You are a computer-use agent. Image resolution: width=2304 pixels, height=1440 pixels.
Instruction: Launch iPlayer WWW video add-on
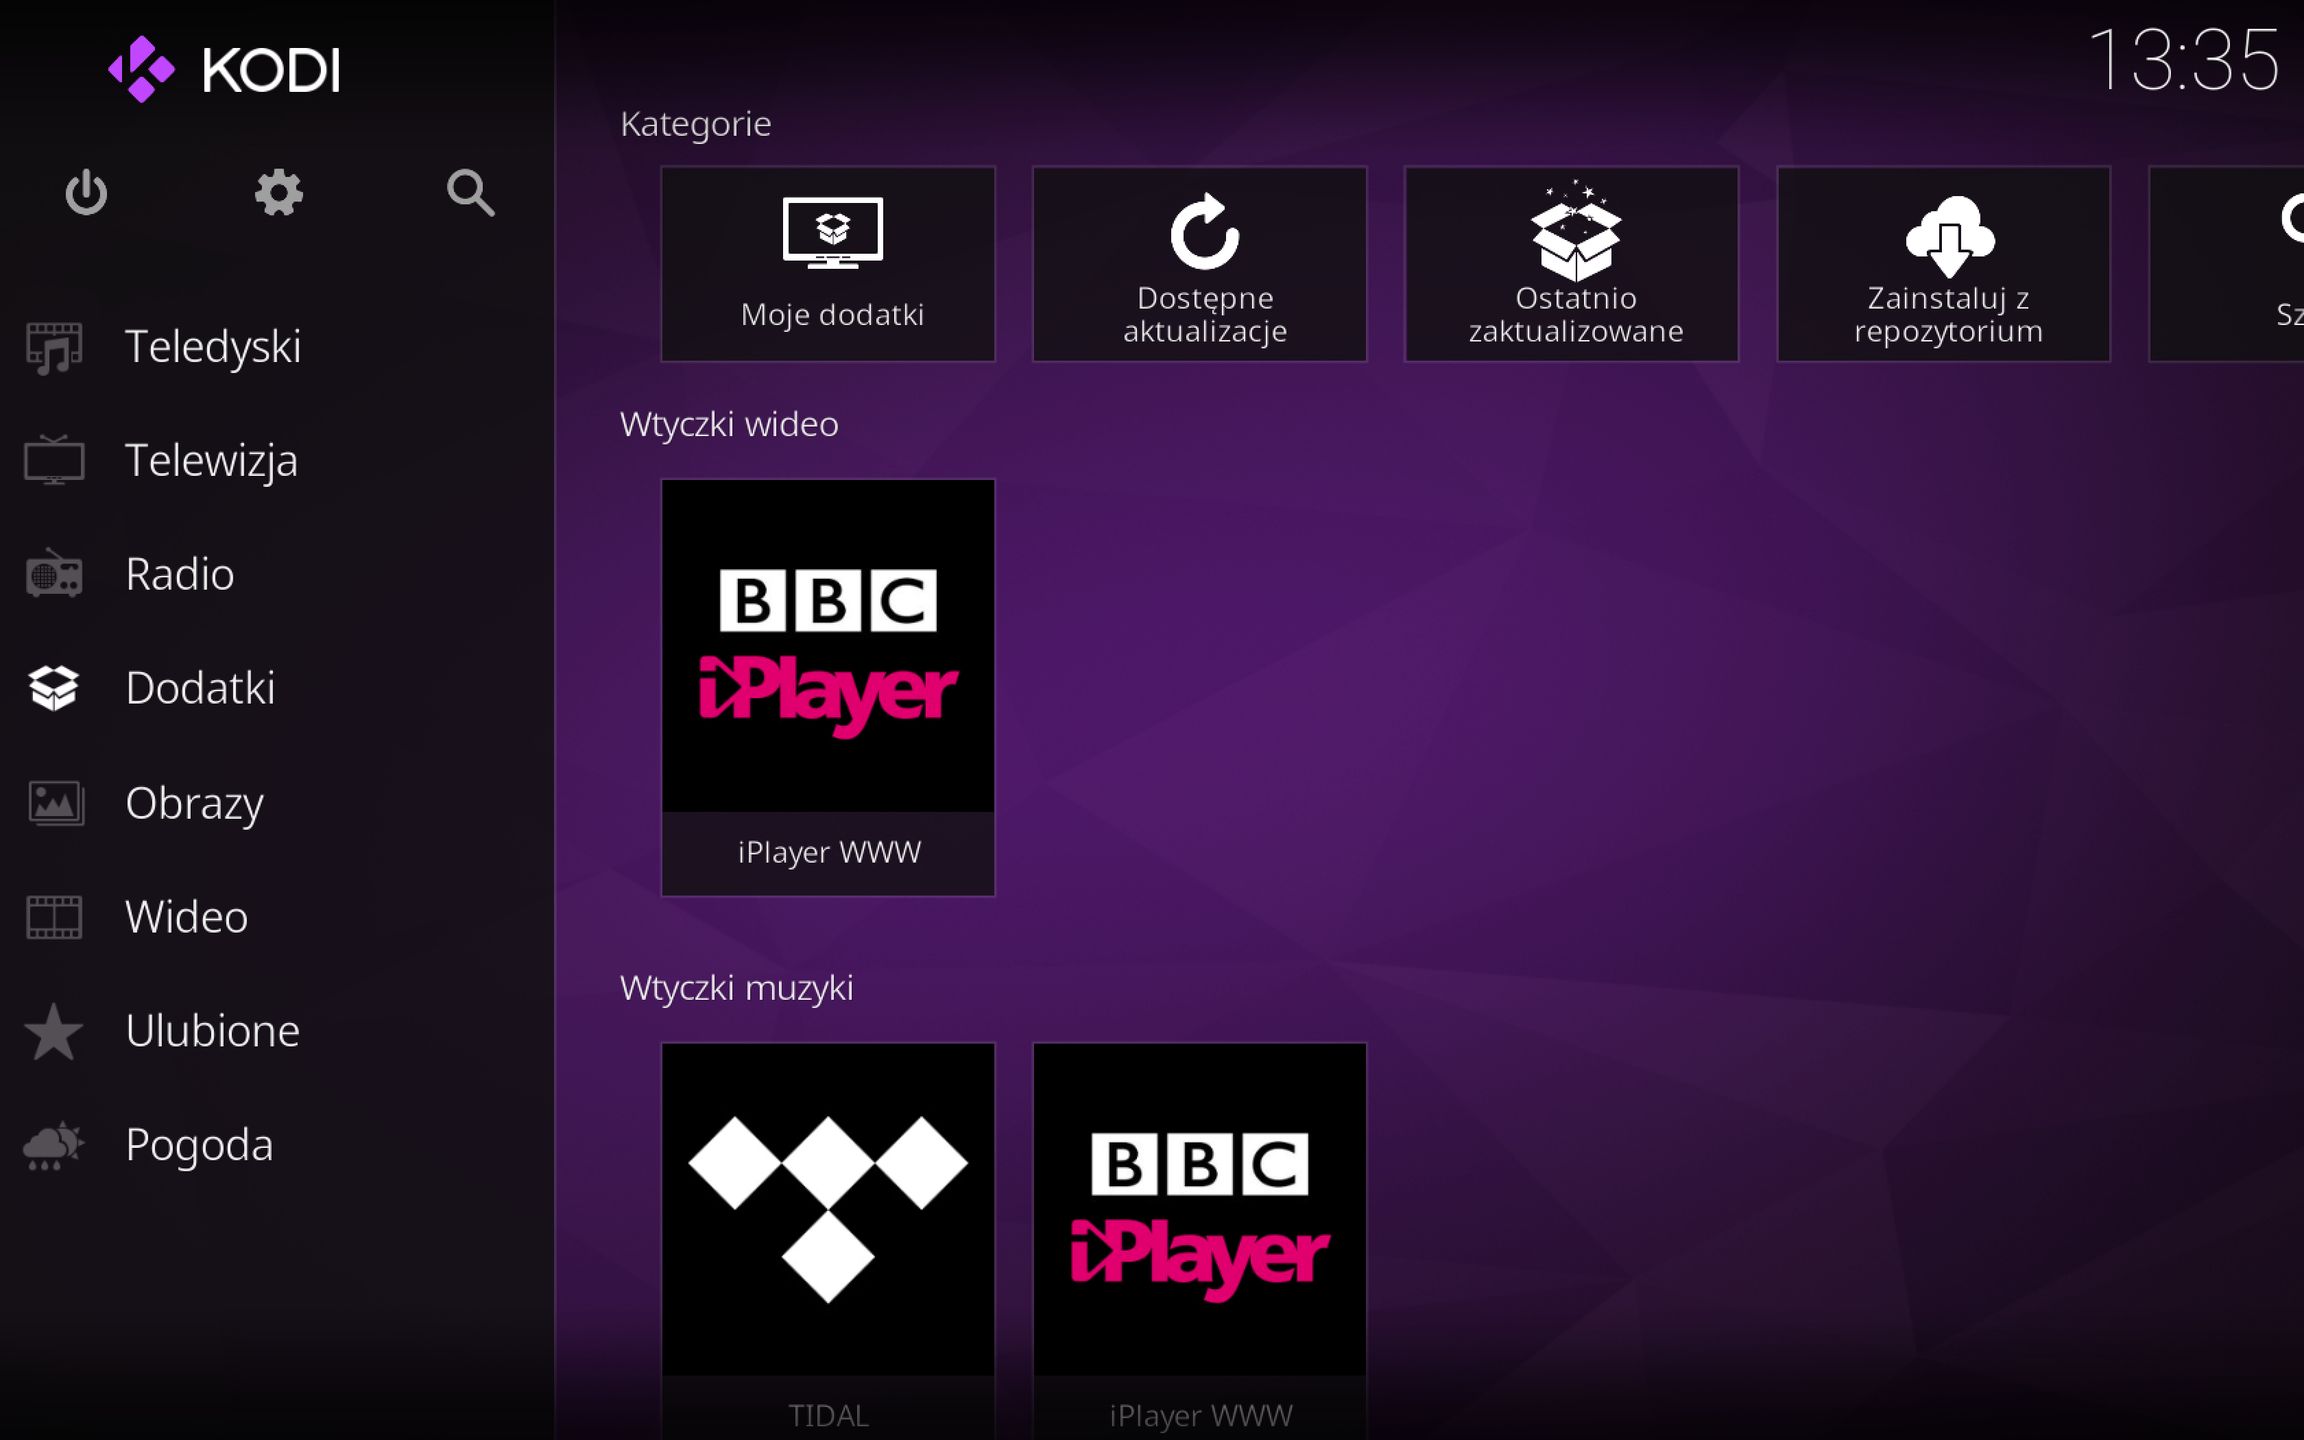pos(828,688)
